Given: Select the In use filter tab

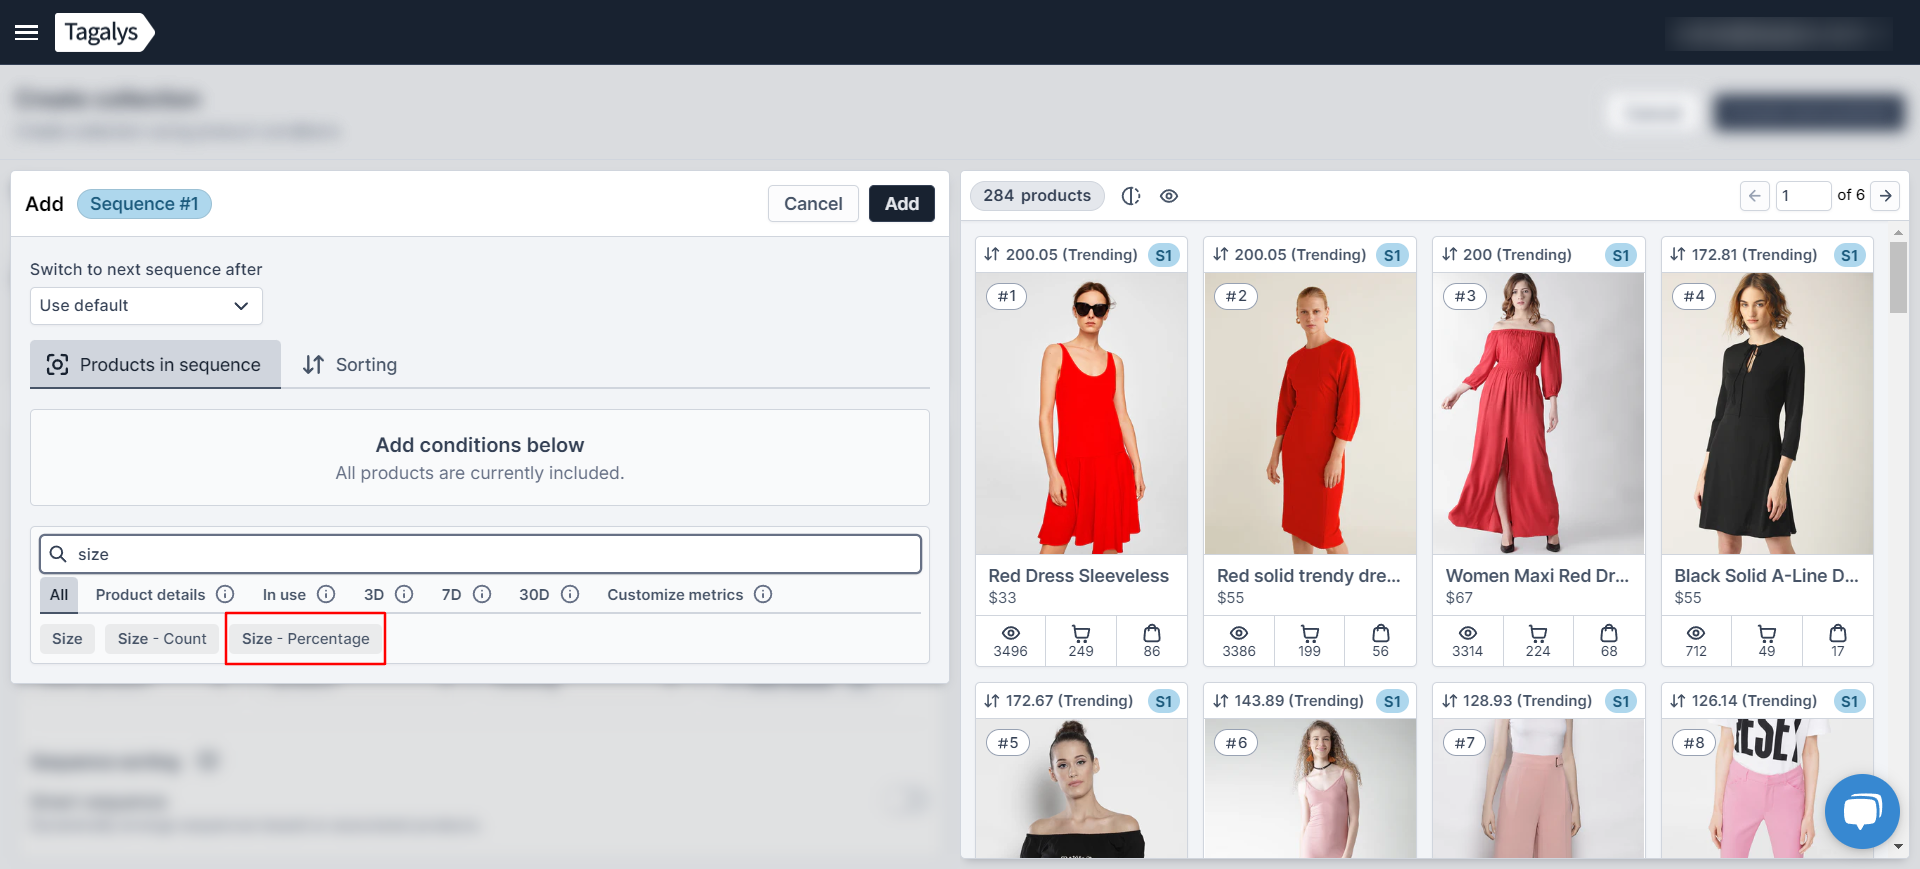Looking at the screenshot, I should 284,595.
